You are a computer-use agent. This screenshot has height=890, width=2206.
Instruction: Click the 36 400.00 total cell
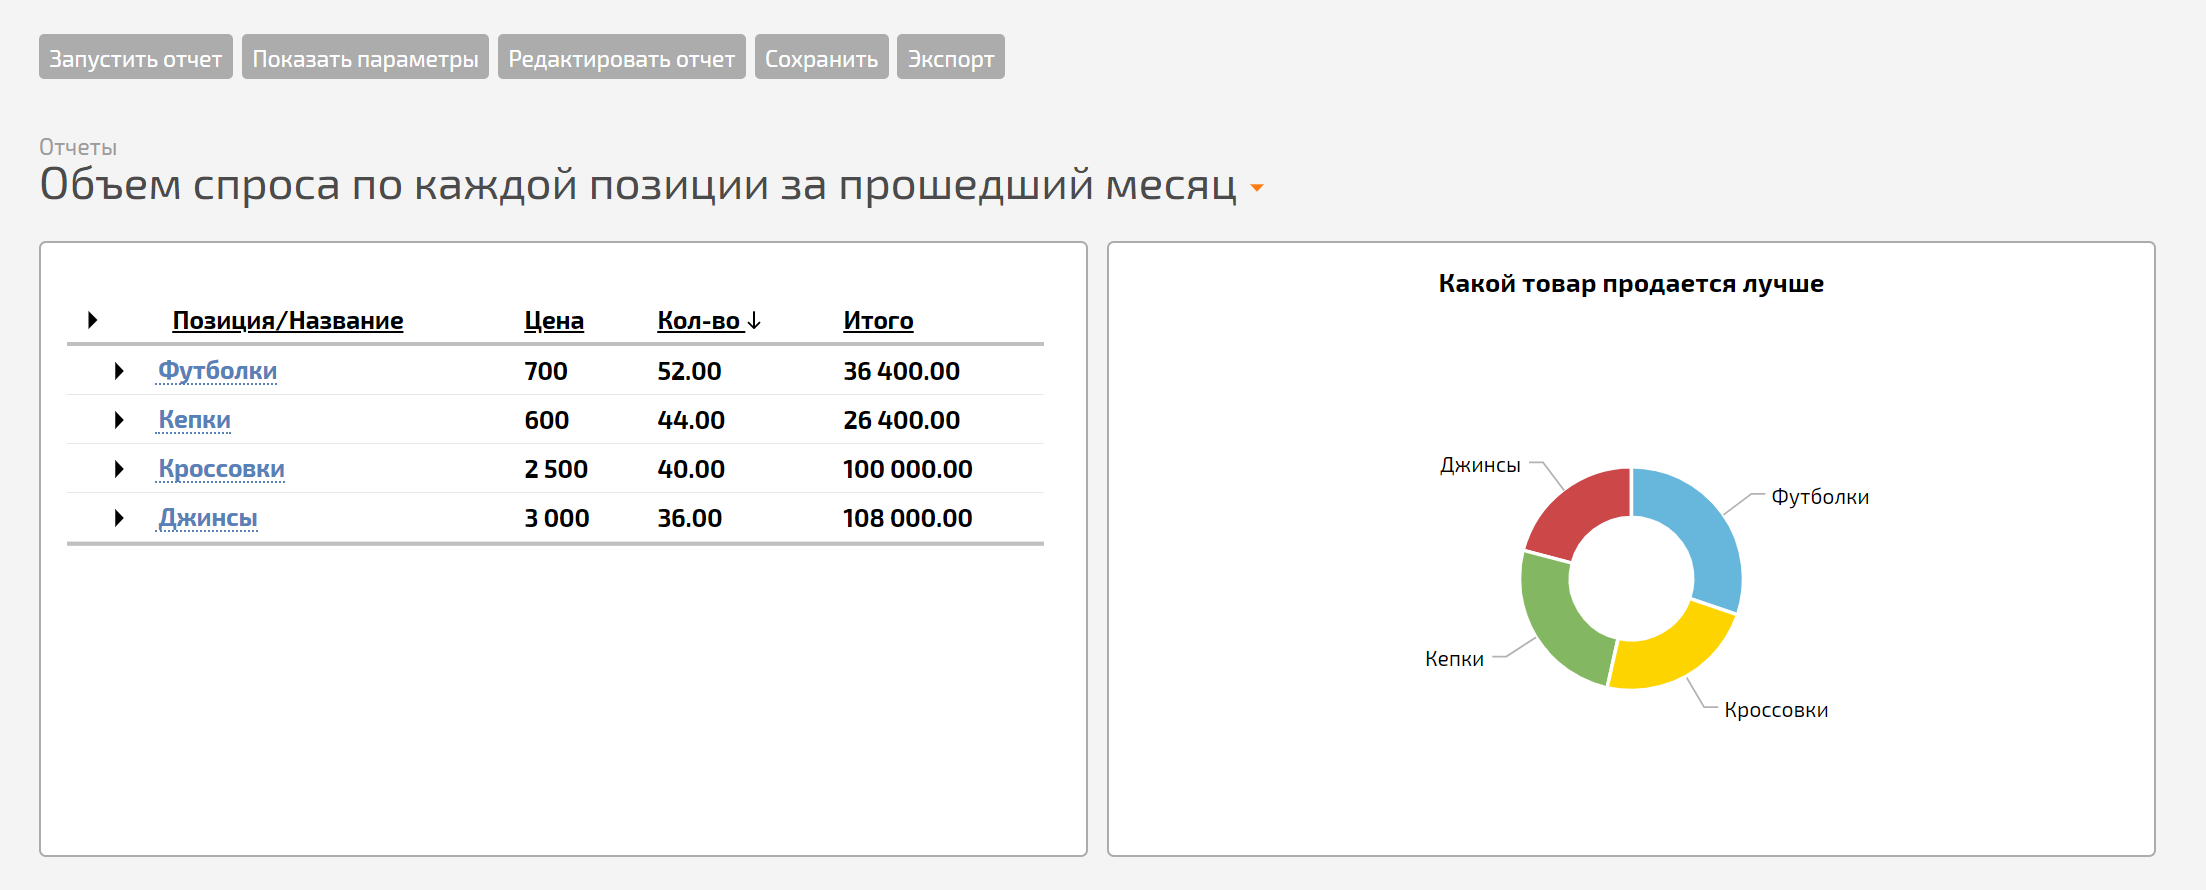pyautogui.click(x=901, y=371)
